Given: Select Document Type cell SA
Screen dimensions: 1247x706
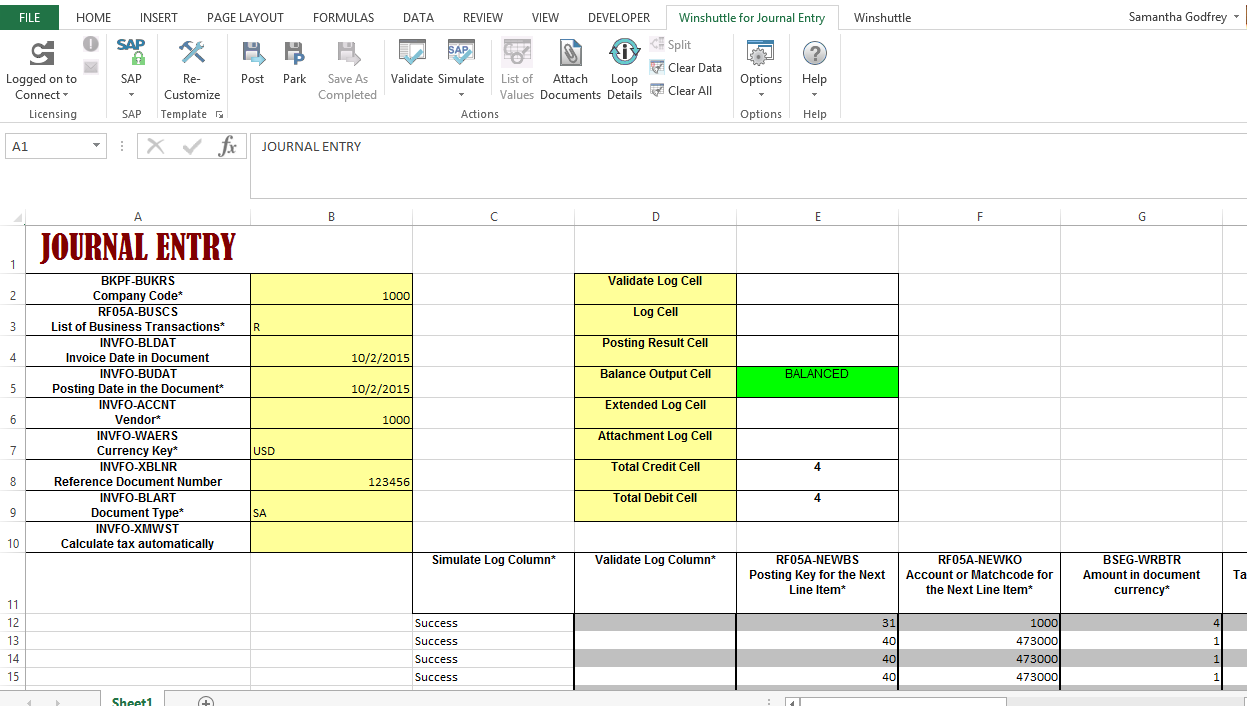Looking at the screenshot, I should (x=331, y=506).
